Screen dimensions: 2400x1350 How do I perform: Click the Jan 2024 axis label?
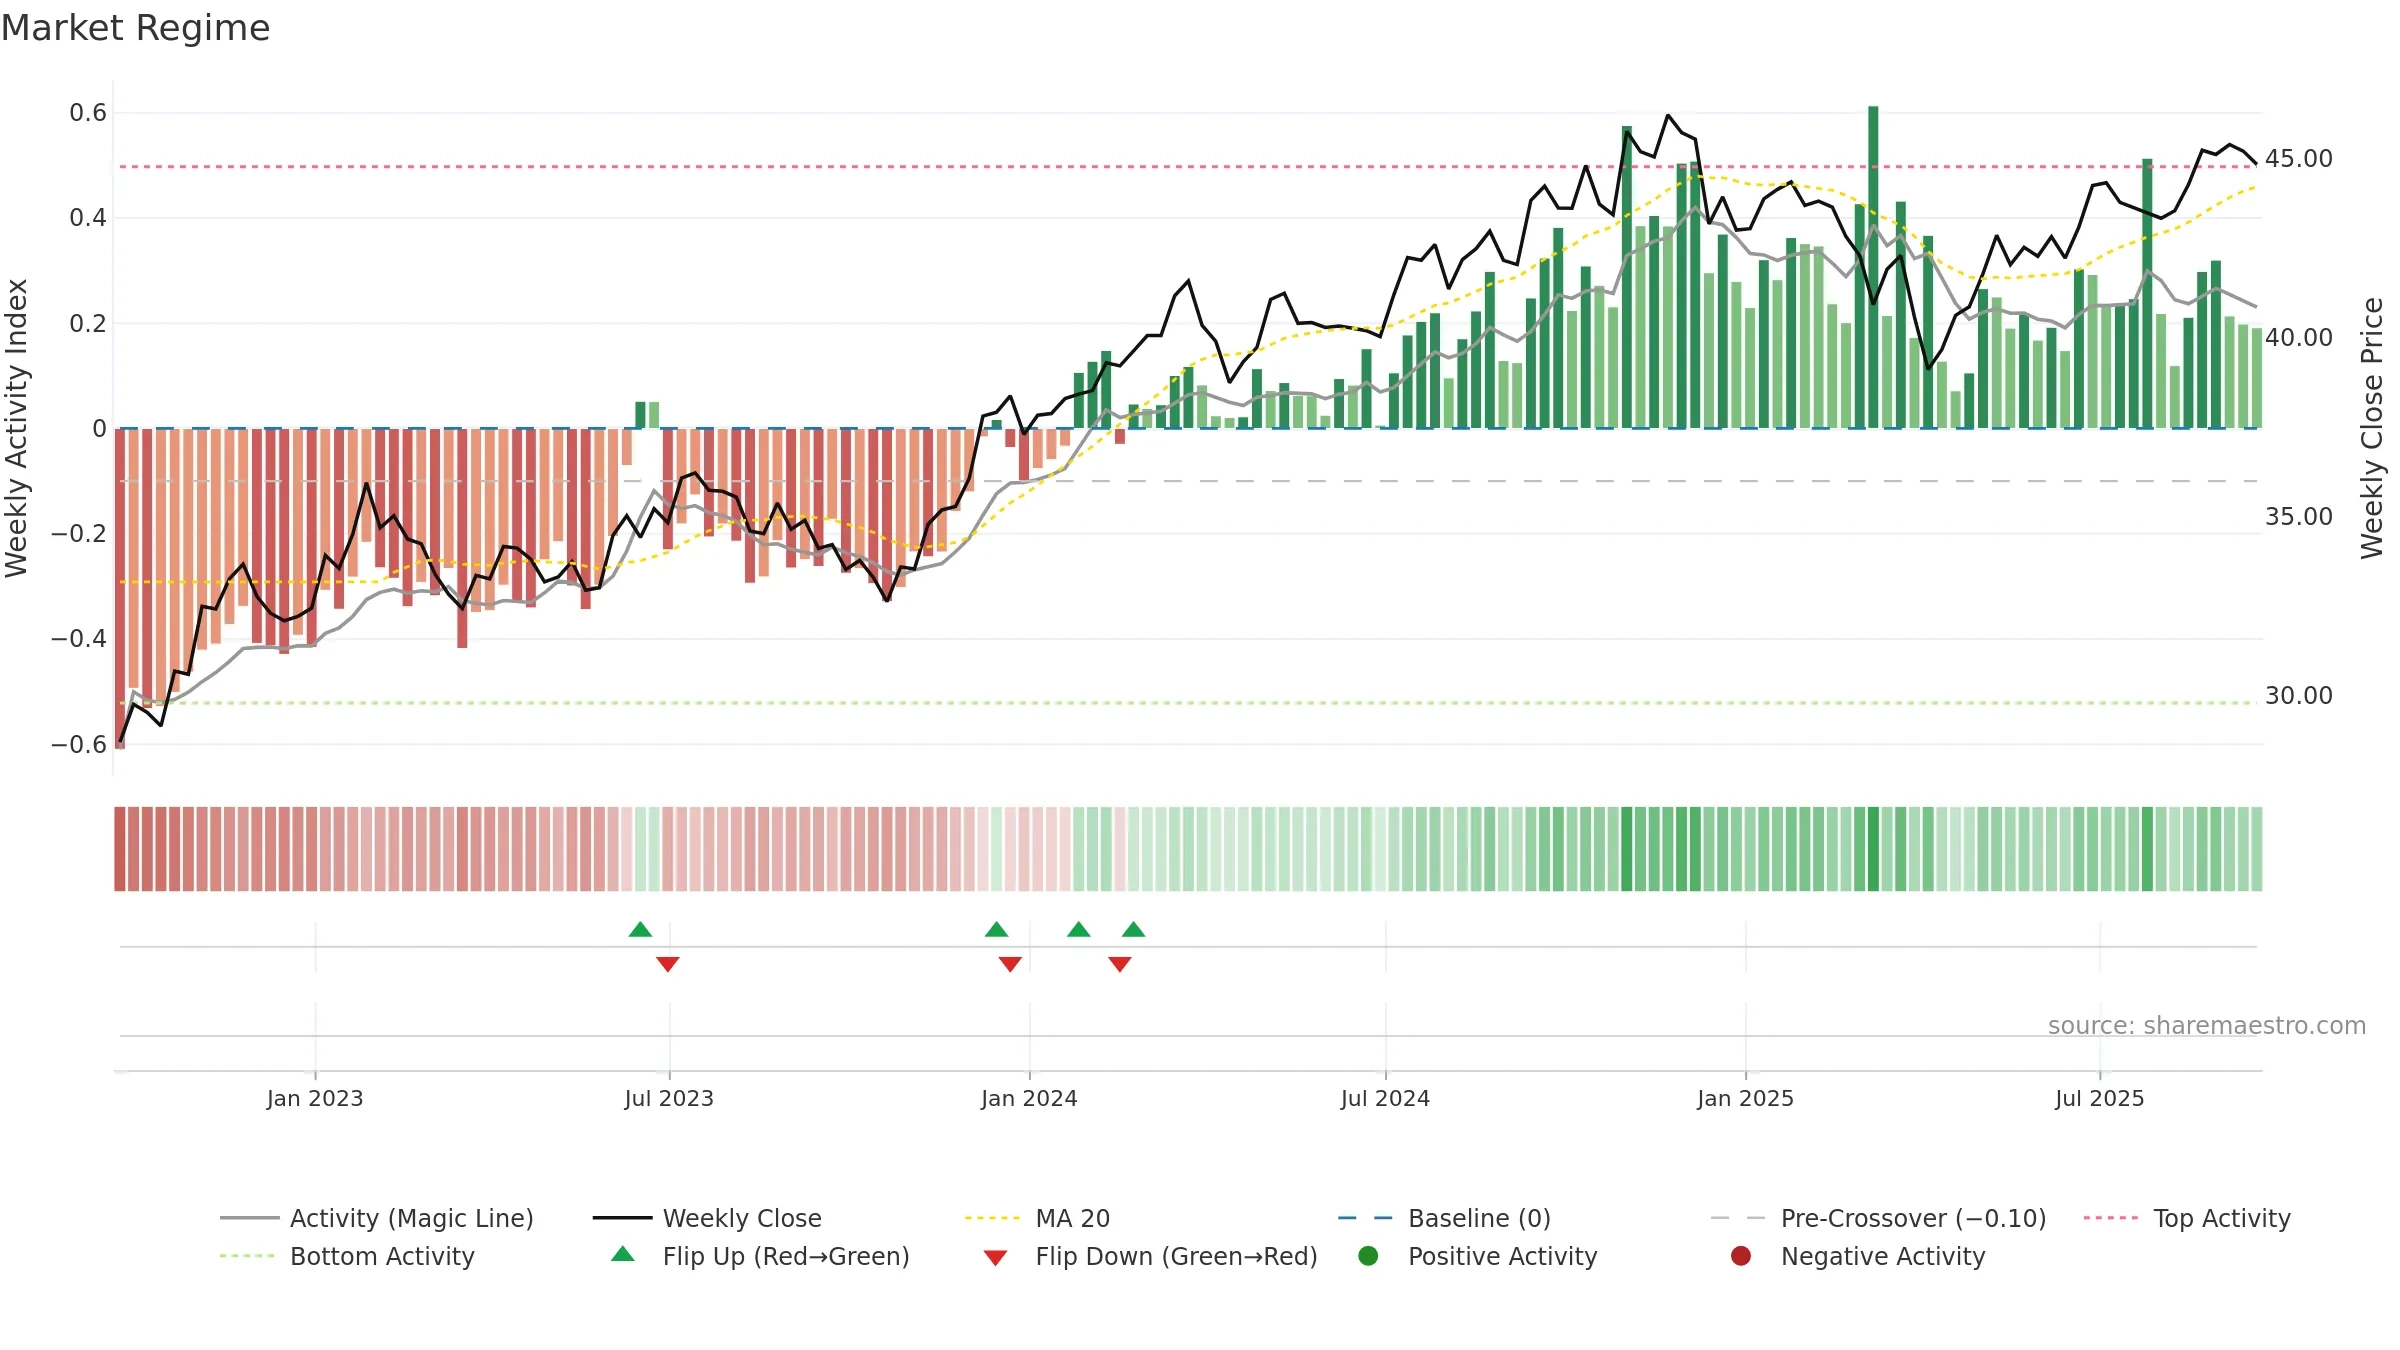click(x=1029, y=1098)
